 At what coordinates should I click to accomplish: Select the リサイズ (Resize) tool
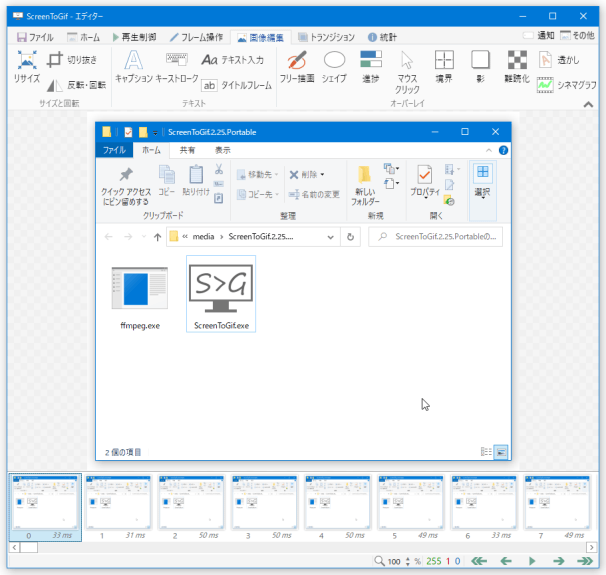click(27, 66)
